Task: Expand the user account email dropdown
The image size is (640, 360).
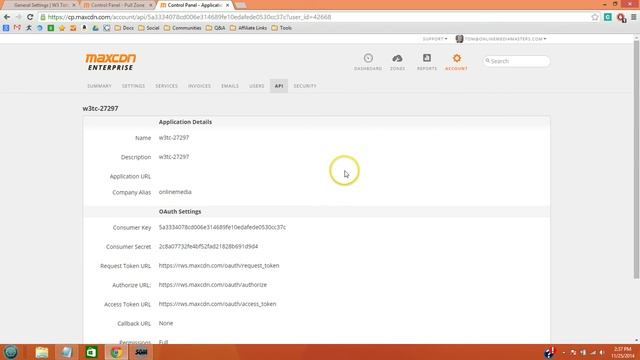Action: coord(502,39)
